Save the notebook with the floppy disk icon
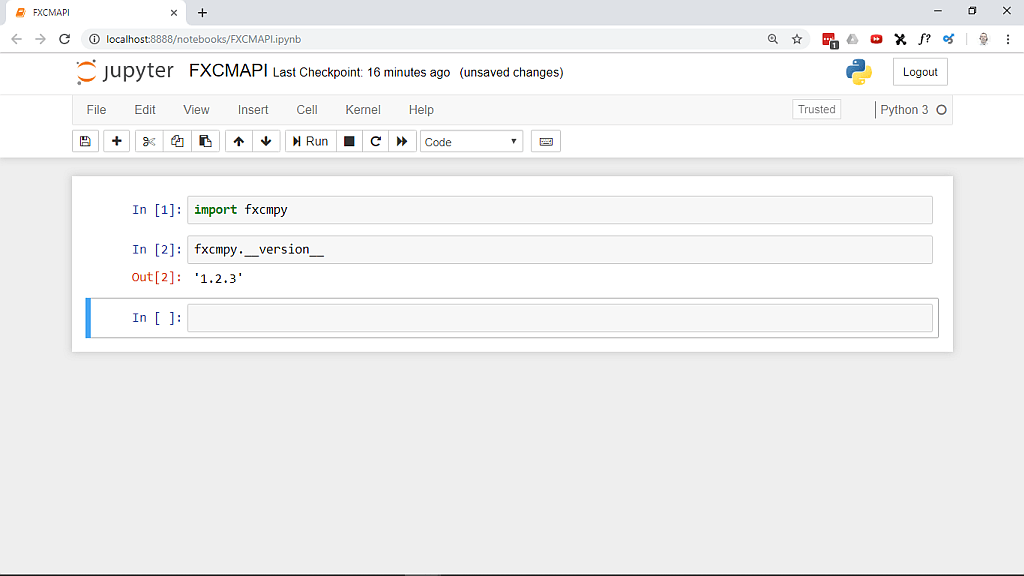The width and height of the screenshot is (1024, 576). [86, 141]
